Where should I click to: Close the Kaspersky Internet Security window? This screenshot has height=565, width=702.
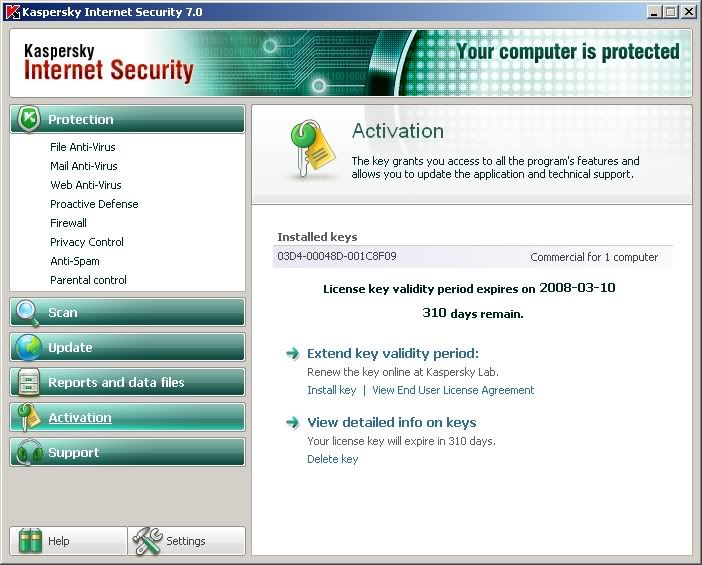(x=689, y=12)
